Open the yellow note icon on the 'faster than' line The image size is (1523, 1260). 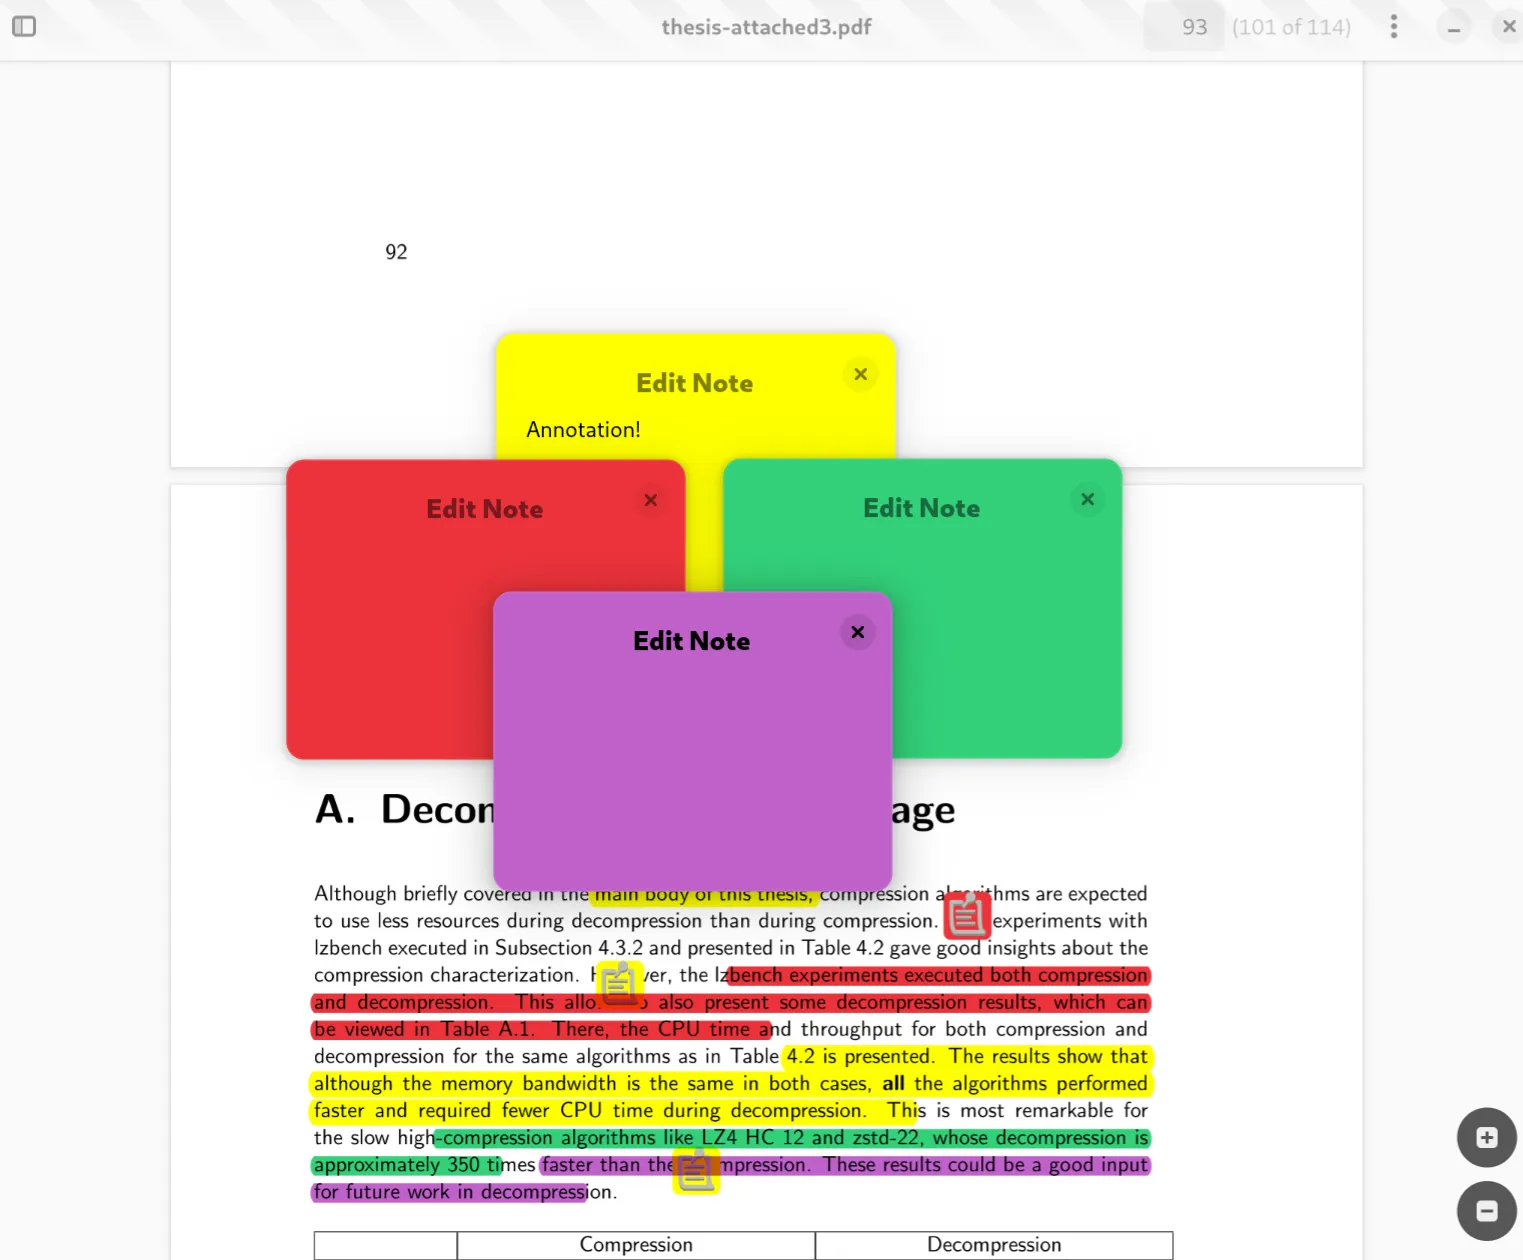[696, 1170]
